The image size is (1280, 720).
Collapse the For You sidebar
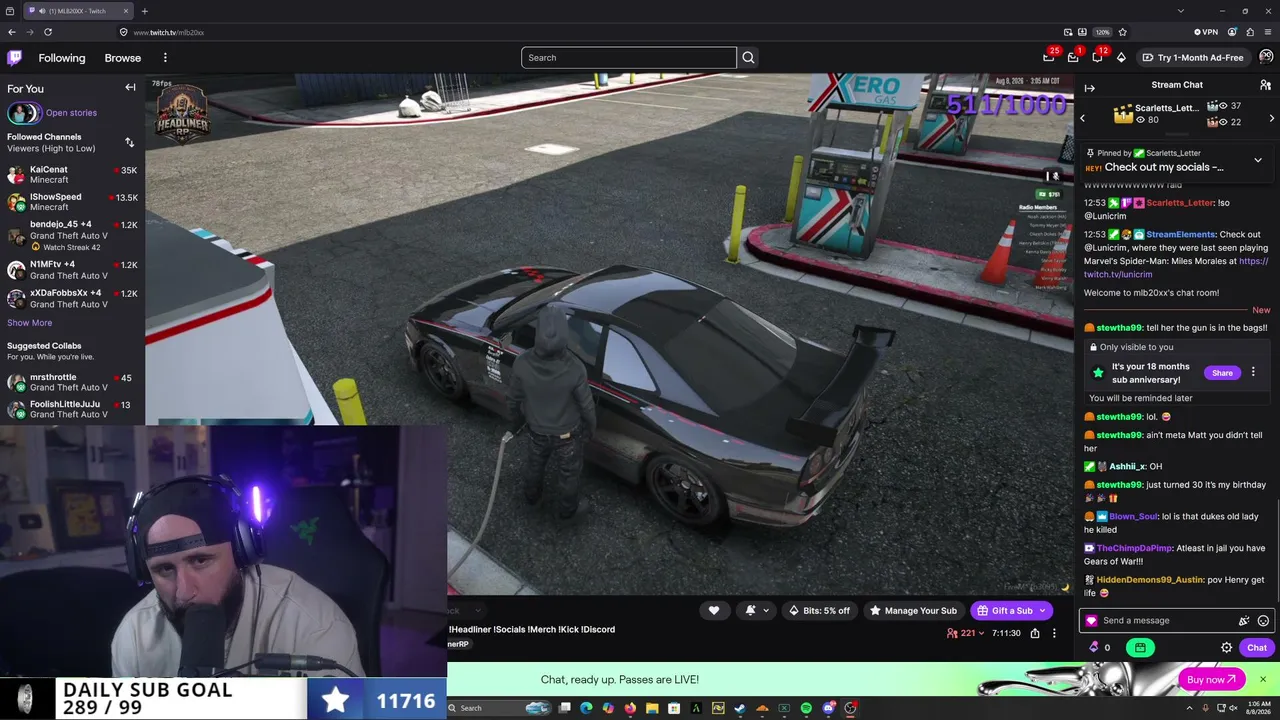pyautogui.click(x=130, y=88)
